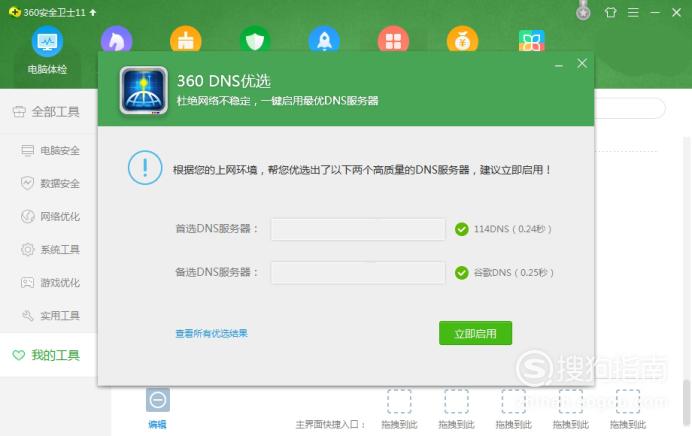Image resolution: width=692 pixels, height=436 pixels.
Task: Click the 谷歌DNS (0.25秒) result text
Action: click(513, 273)
